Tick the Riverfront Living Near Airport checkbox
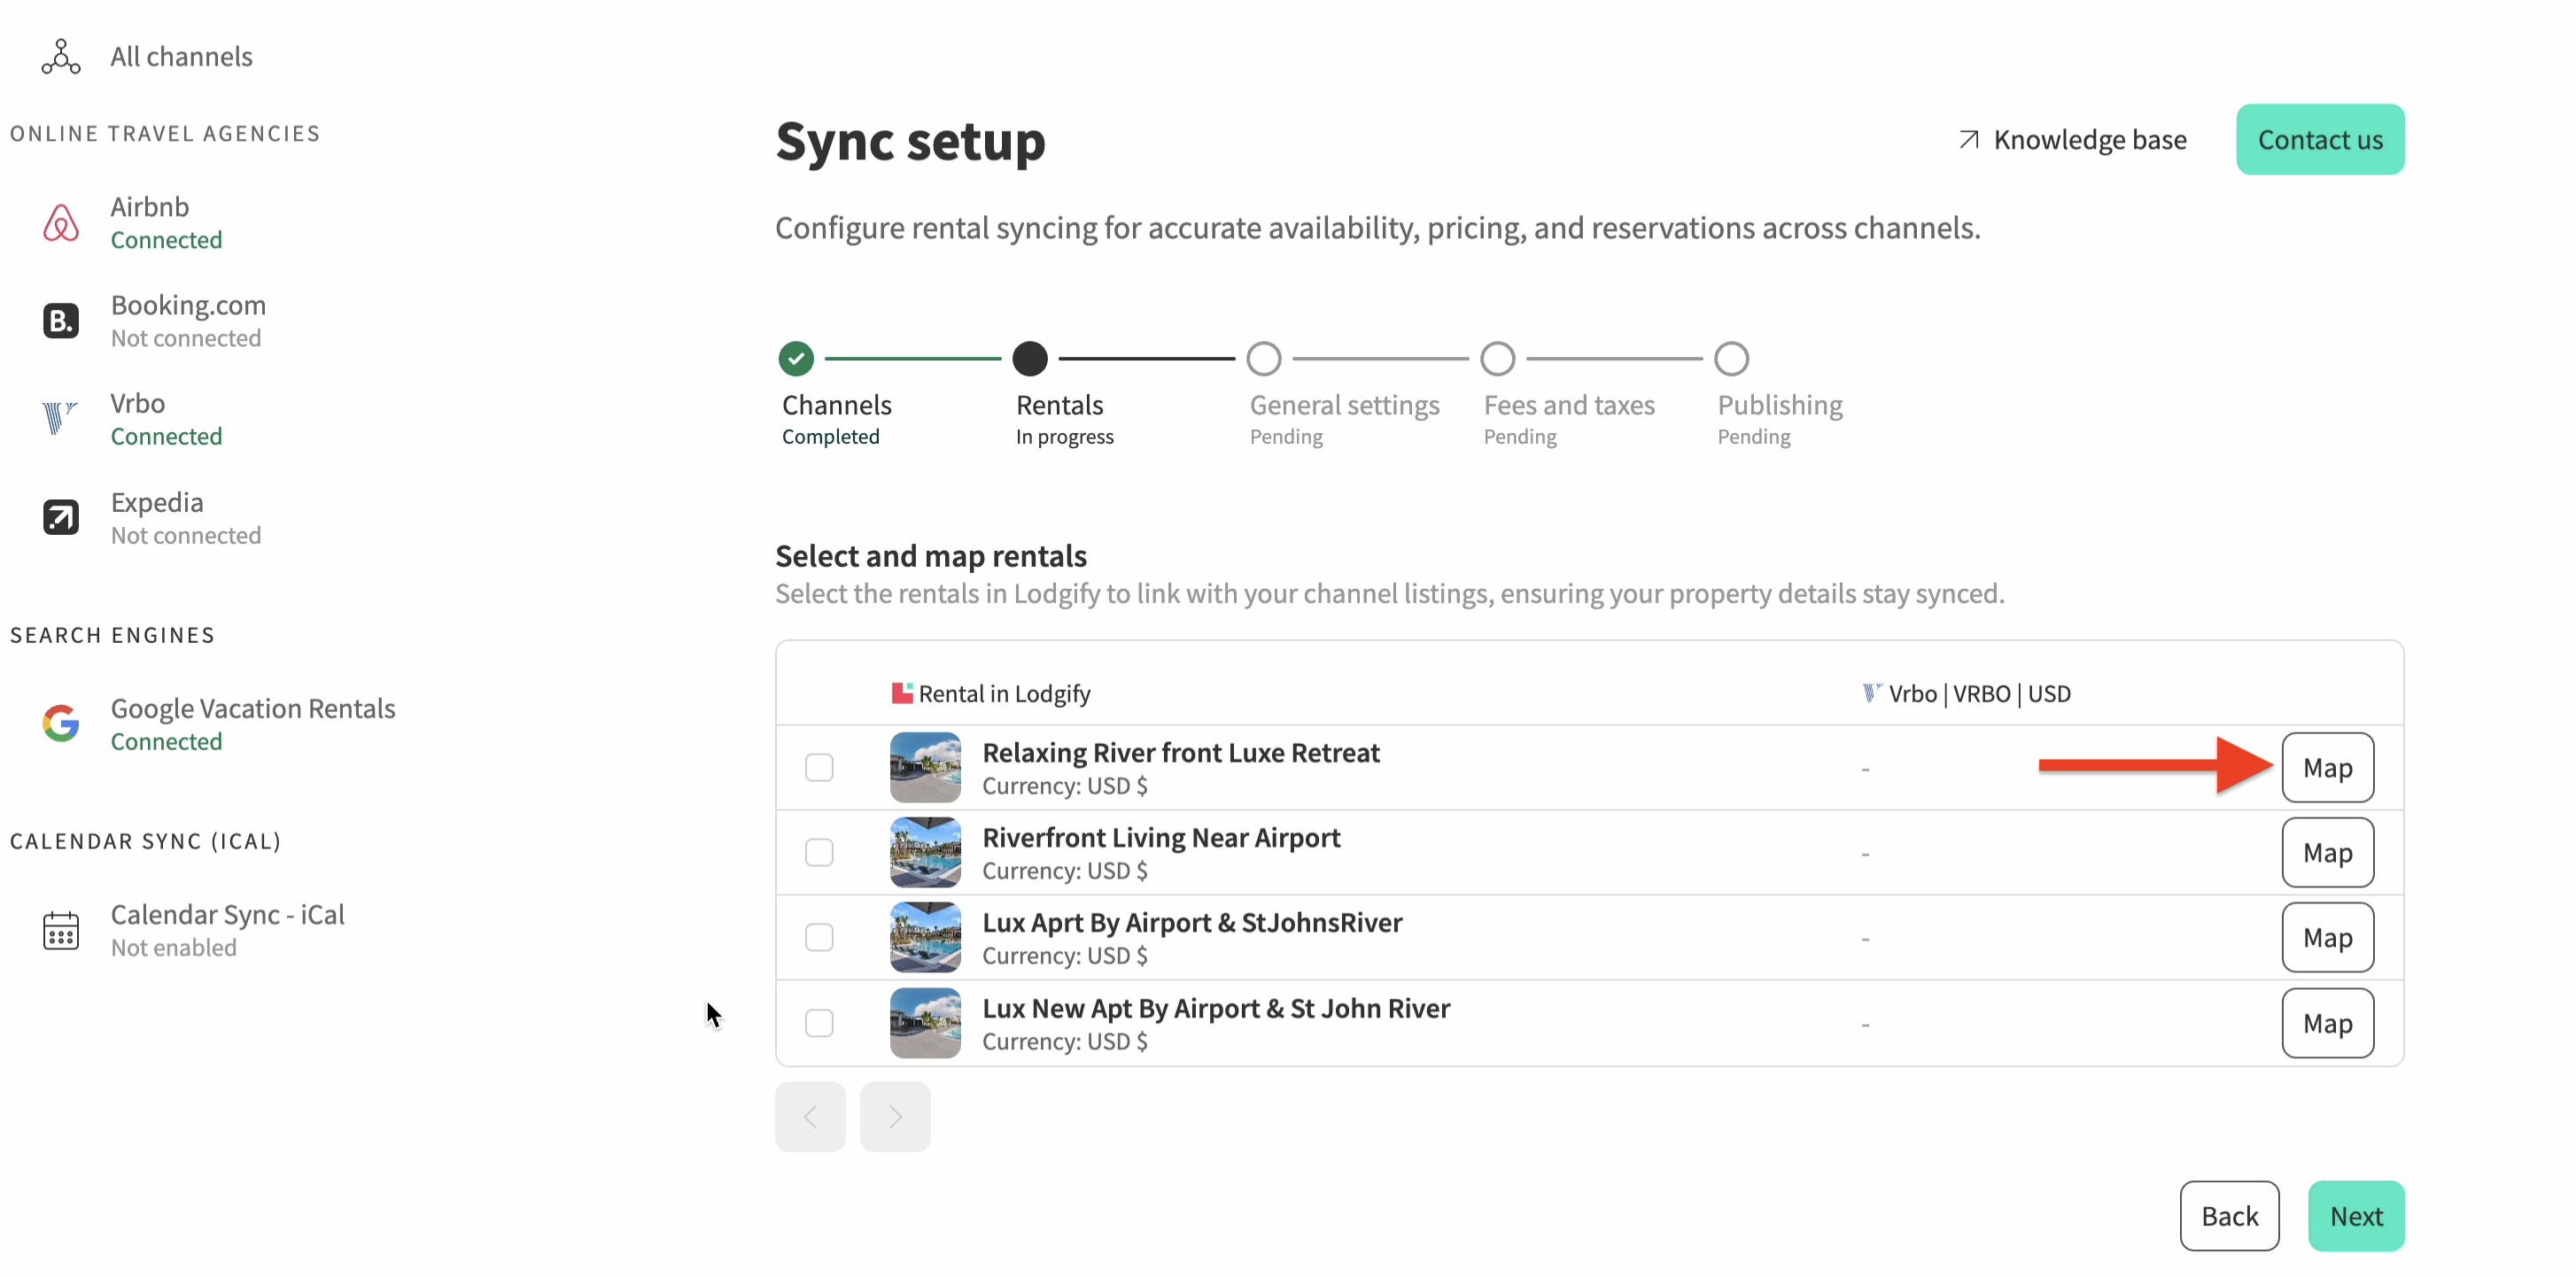The width and height of the screenshot is (2576, 1277). 819,853
